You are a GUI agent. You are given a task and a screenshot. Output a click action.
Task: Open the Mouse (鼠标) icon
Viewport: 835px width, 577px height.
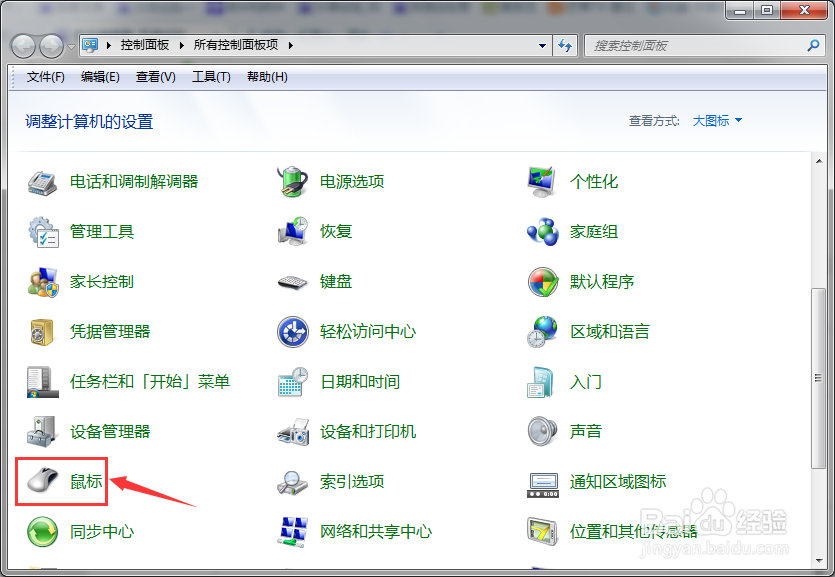[43, 481]
